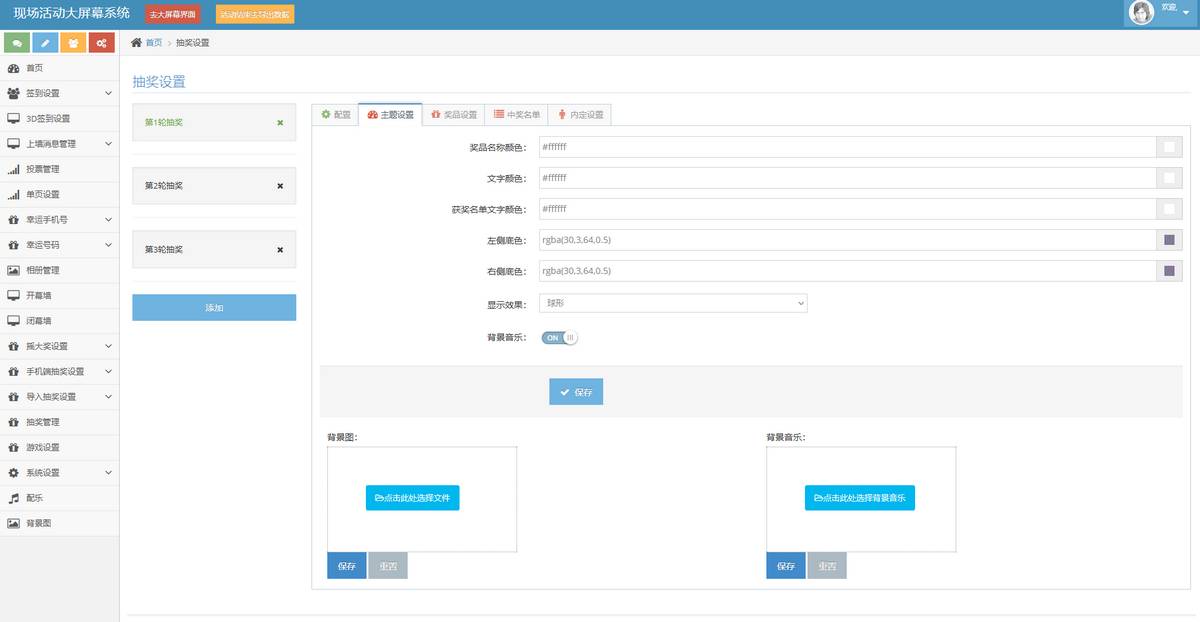The image size is (1200, 622).
Task: Click the green chat bubble icon top left
Action: click(14, 42)
